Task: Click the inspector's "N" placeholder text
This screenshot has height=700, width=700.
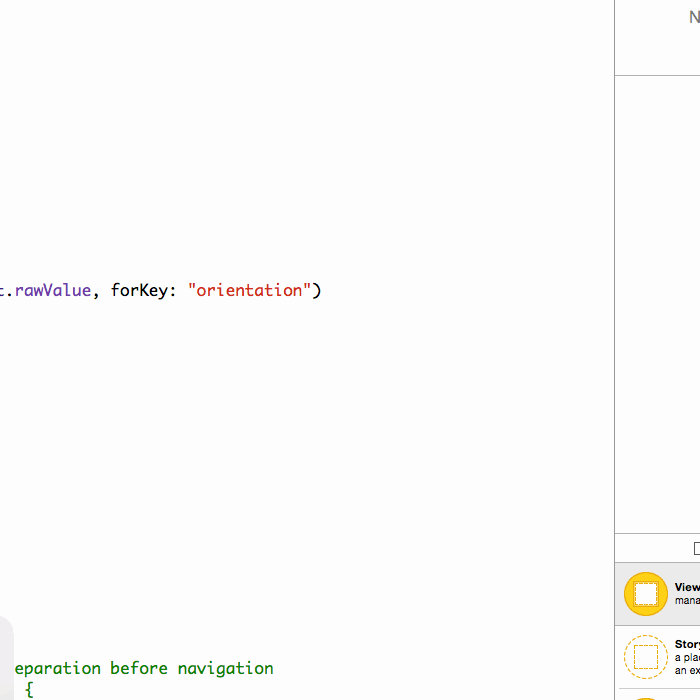Action: [x=694, y=17]
